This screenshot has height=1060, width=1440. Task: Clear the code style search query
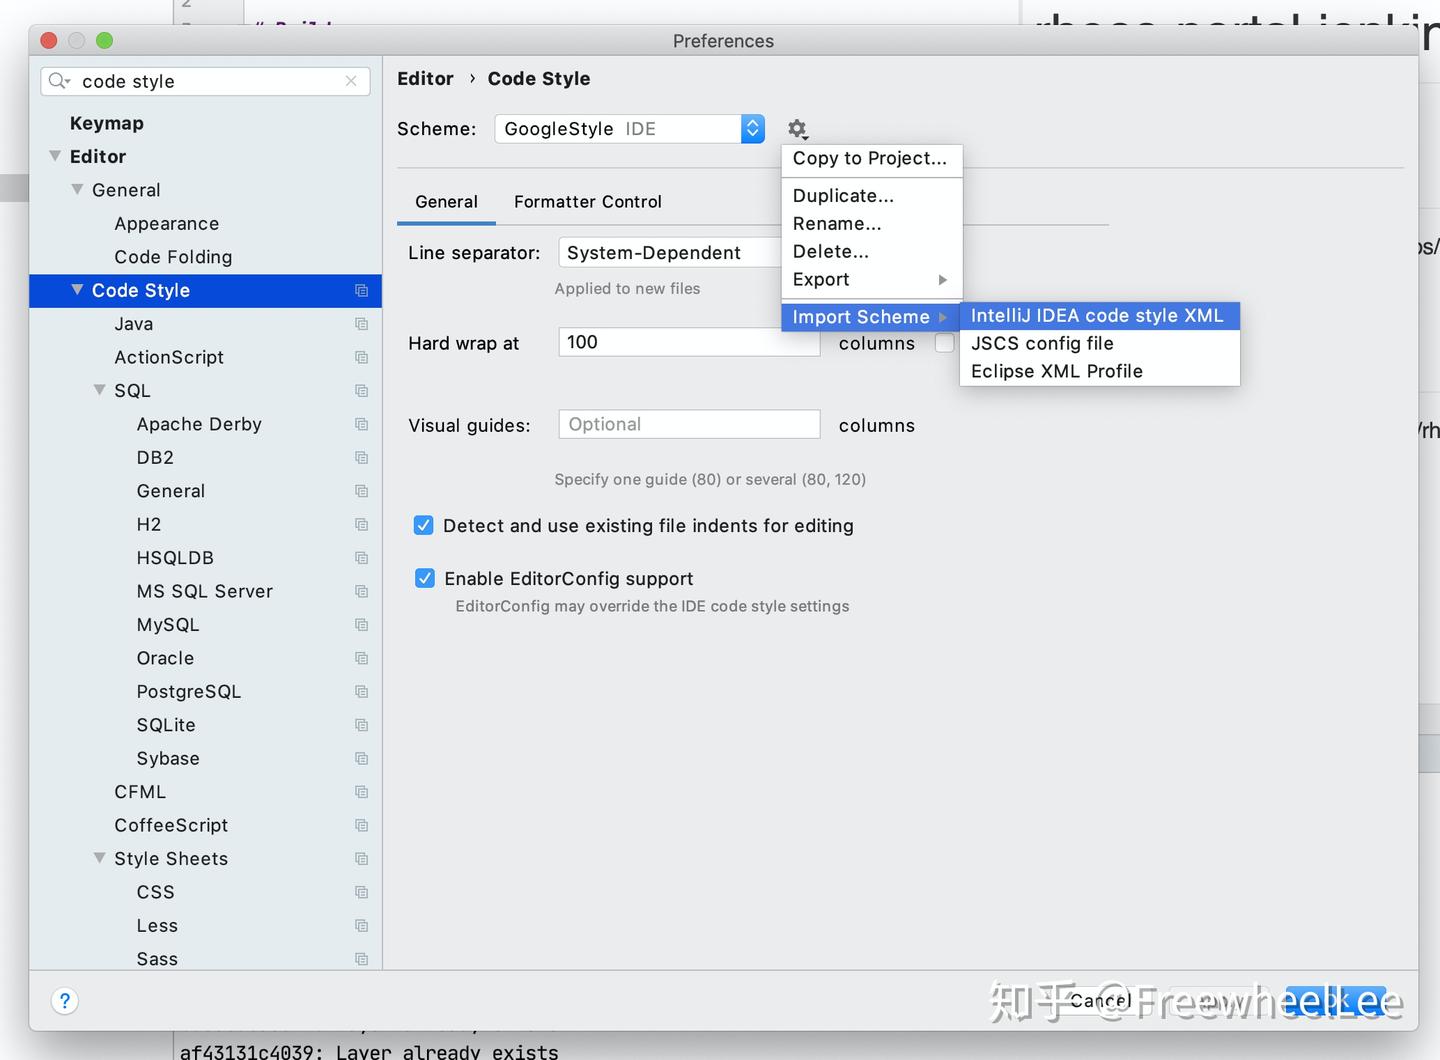point(351,81)
